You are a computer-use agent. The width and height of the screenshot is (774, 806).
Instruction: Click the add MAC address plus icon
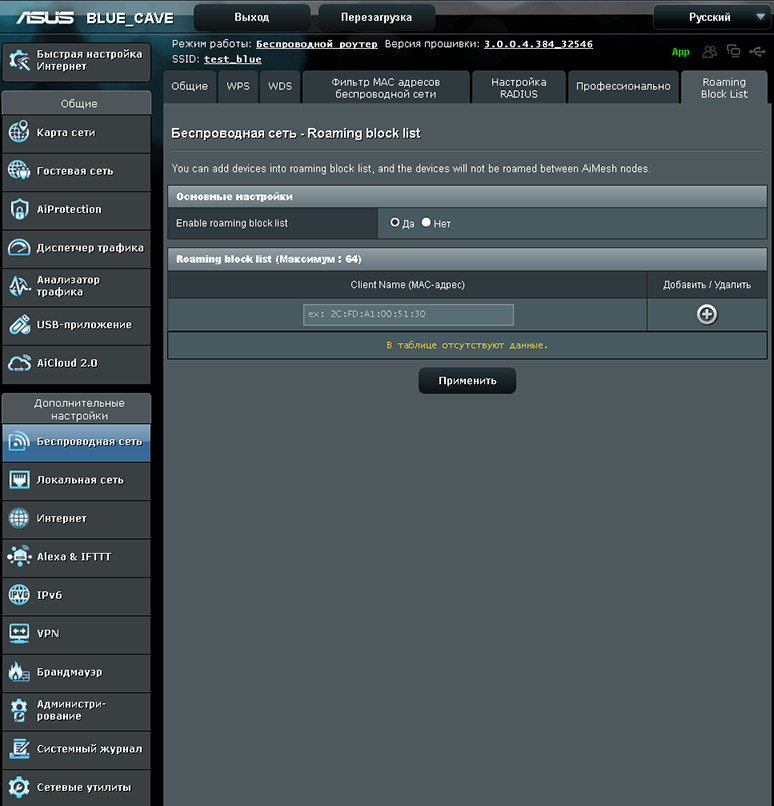[707, 314]
